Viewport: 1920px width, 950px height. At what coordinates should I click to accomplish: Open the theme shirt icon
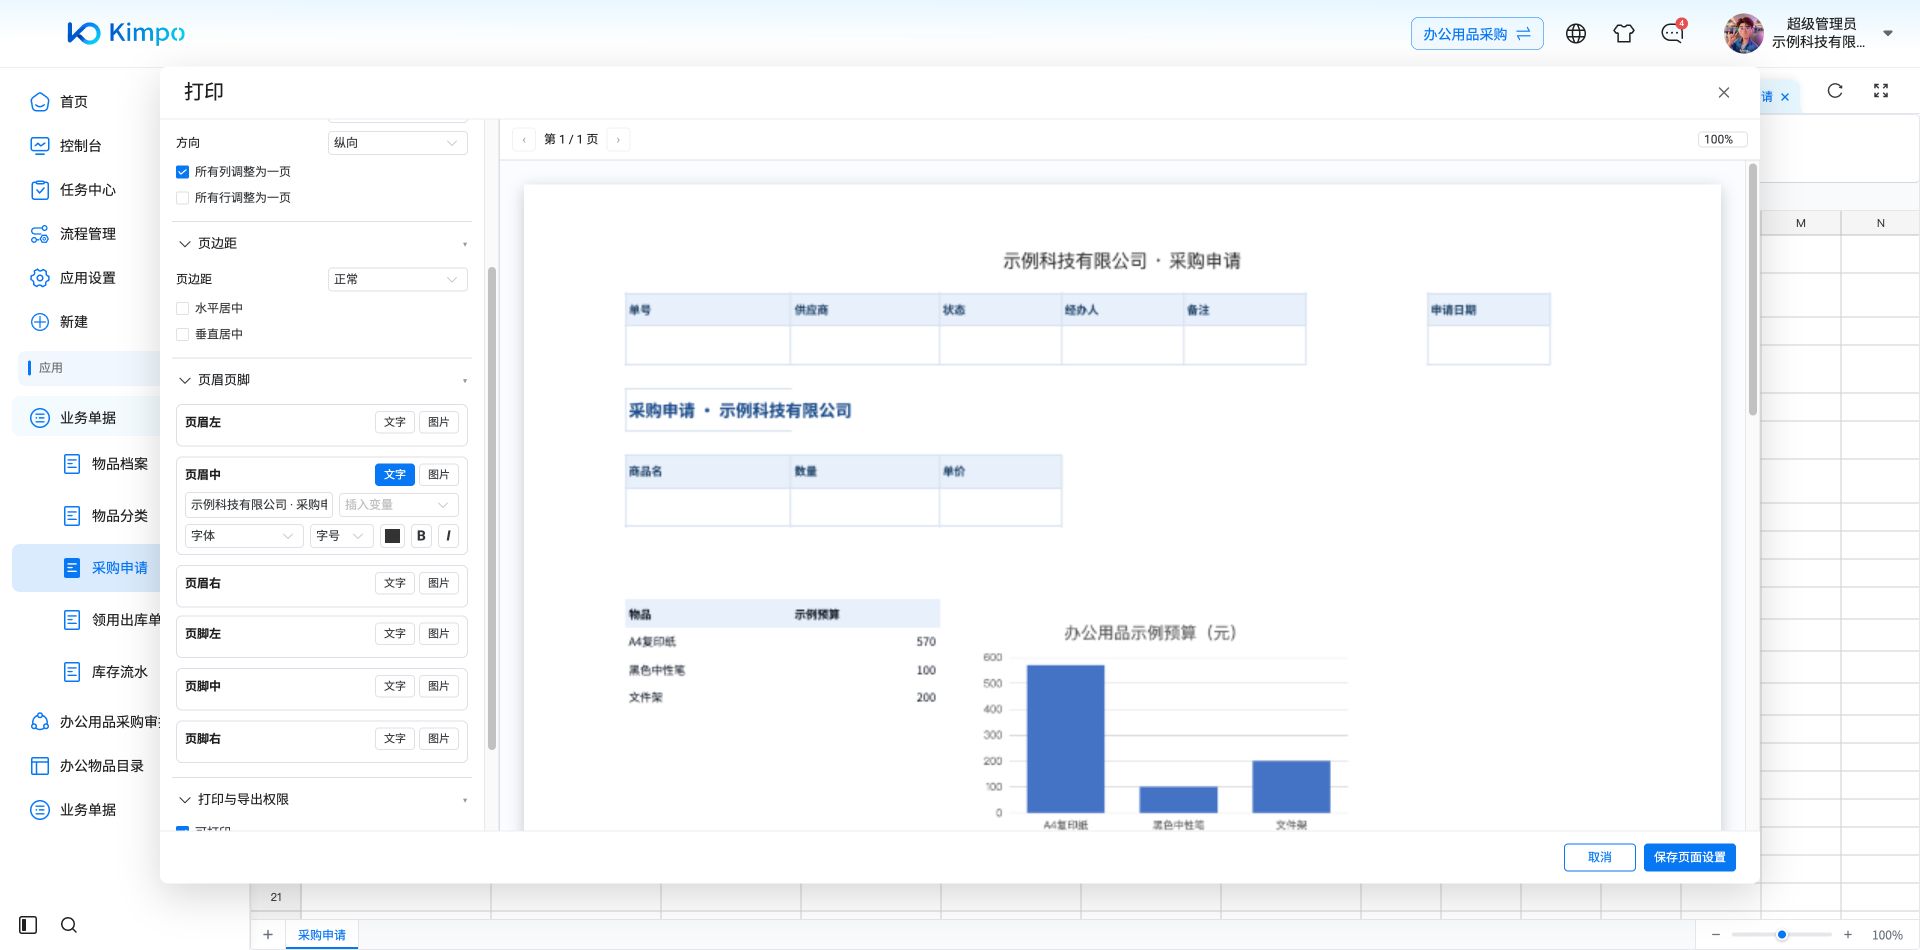(1624, 34)
